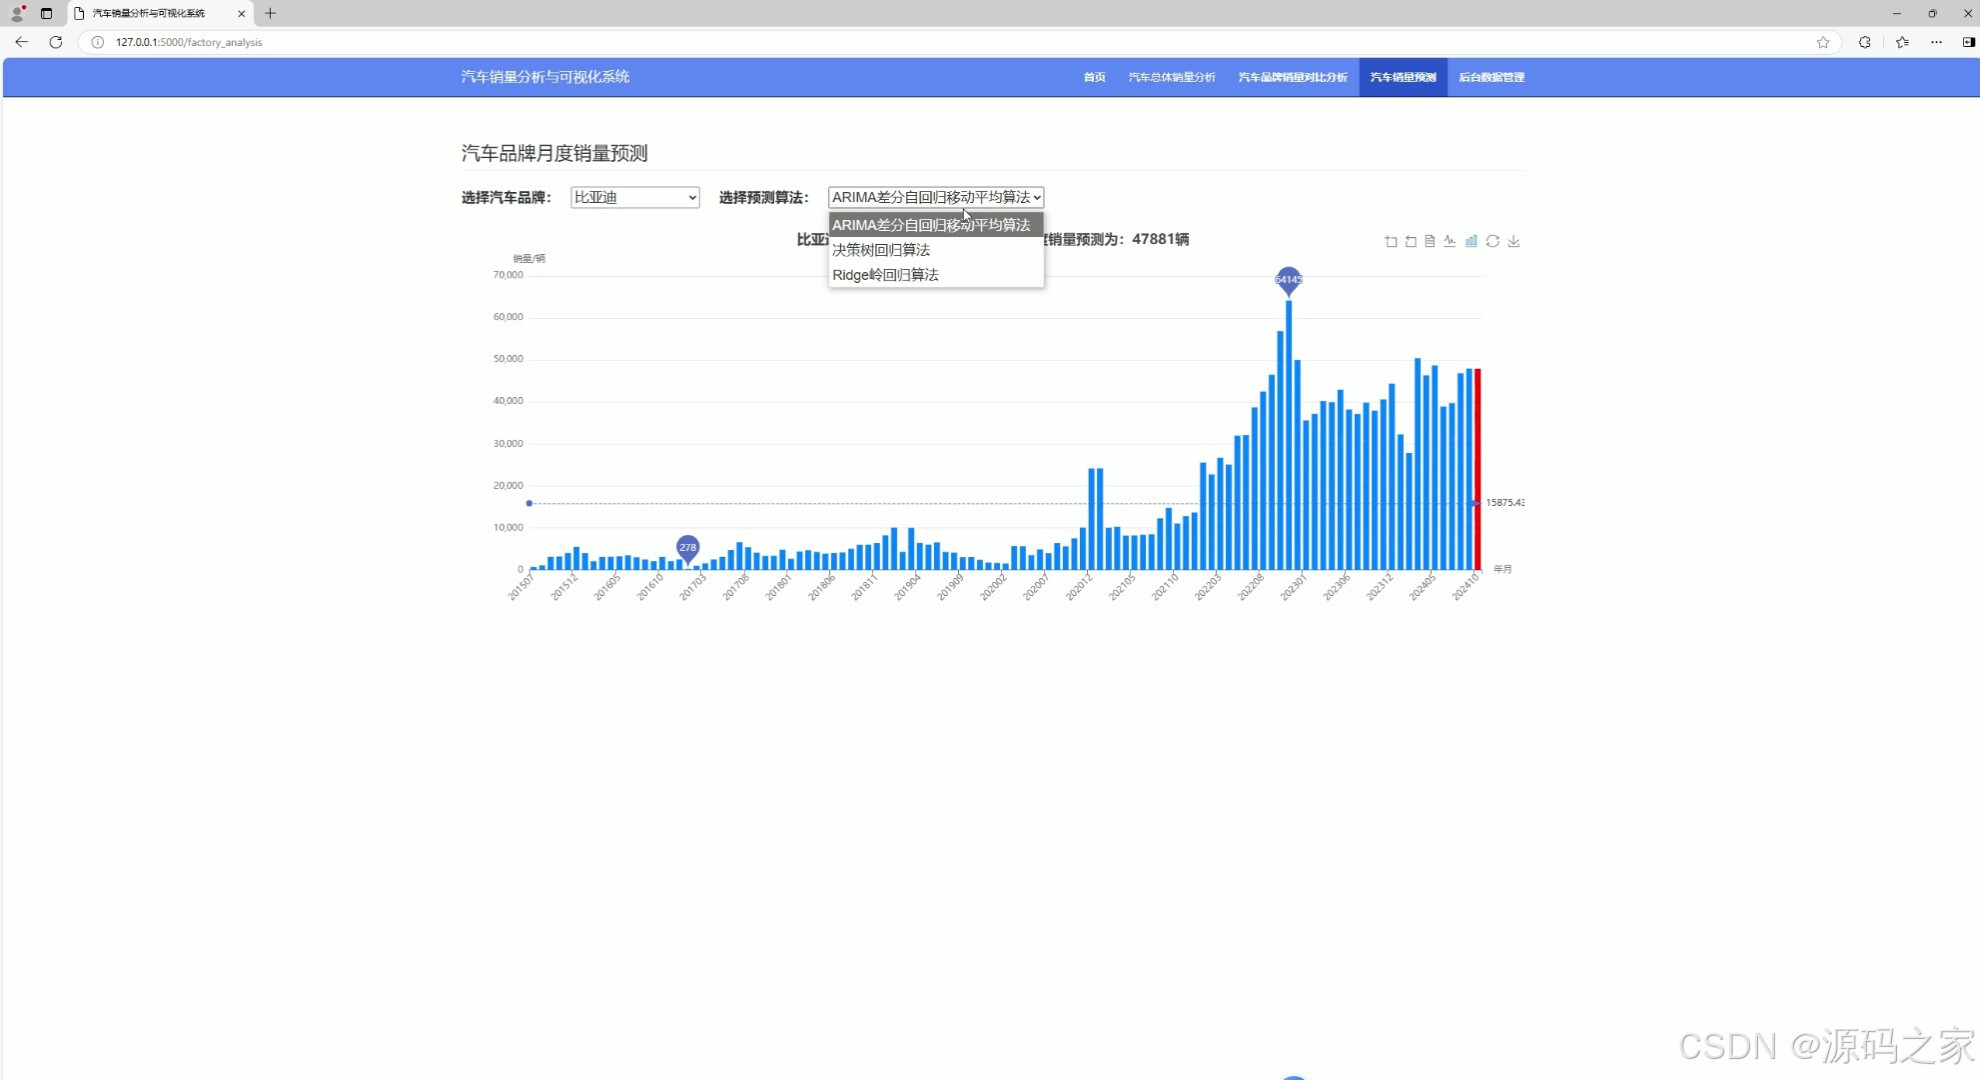Click the zoom reset back icon
The width and height of the screenshot is (1980, 1080).
(1410, 241)
